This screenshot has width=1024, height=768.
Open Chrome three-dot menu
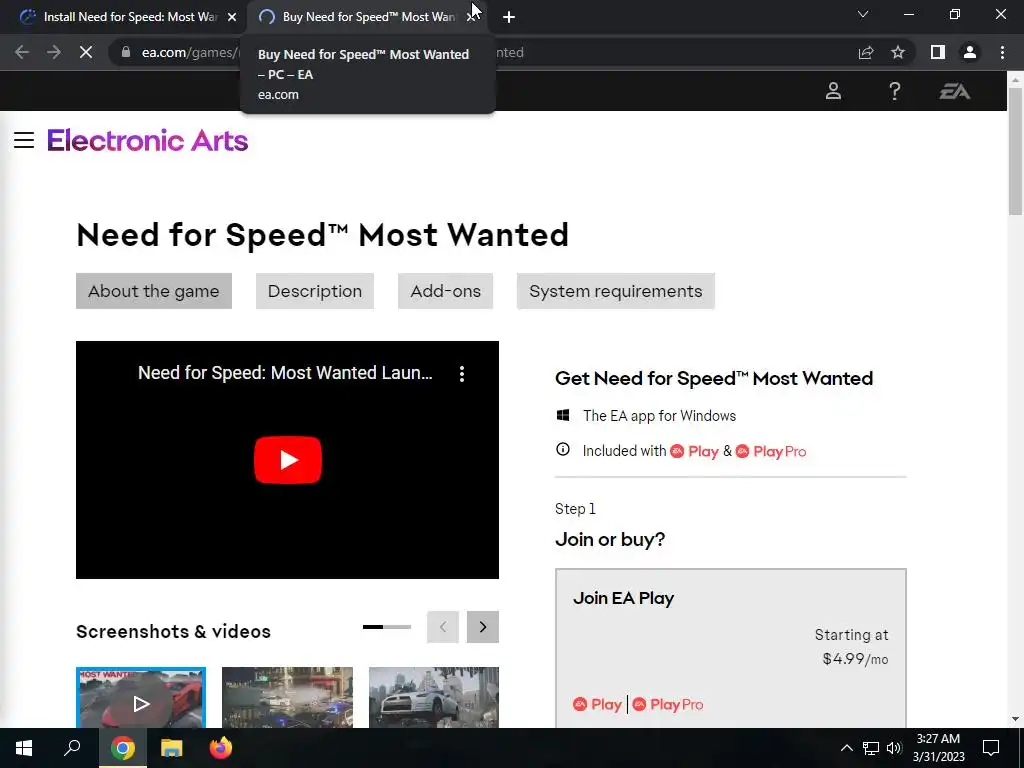pyautogui.click(x=1002, y=52)
